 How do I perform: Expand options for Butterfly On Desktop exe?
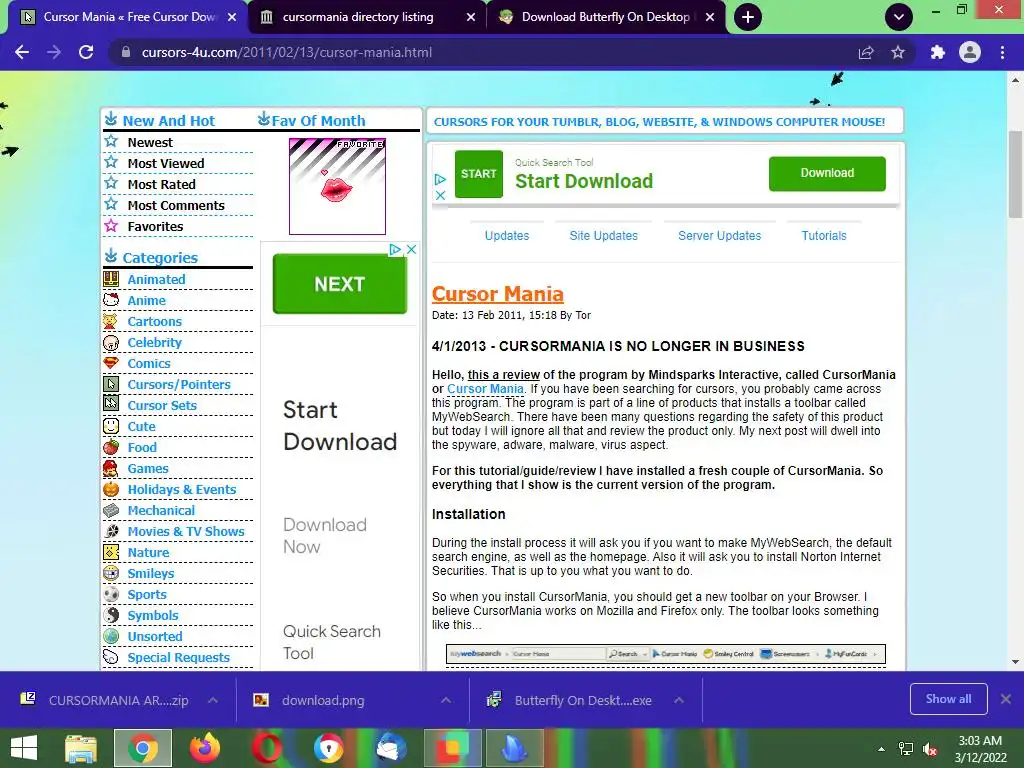coord(679,700)
